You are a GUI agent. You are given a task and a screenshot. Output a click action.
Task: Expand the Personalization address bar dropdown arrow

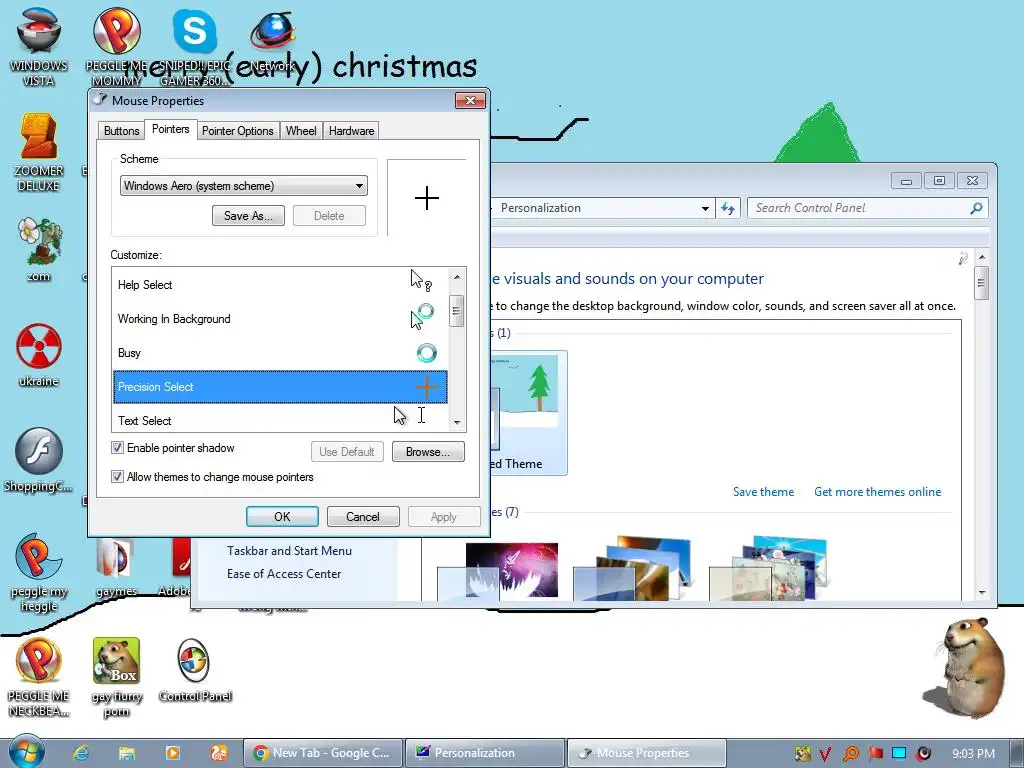click(x=705, y=208)
